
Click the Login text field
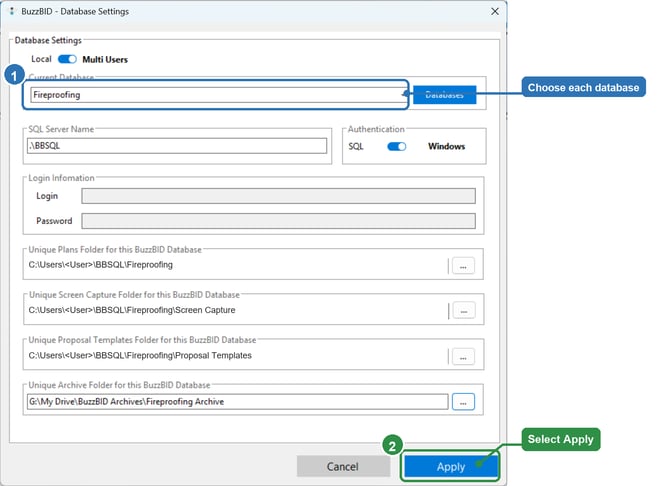(x=278, y=196)
